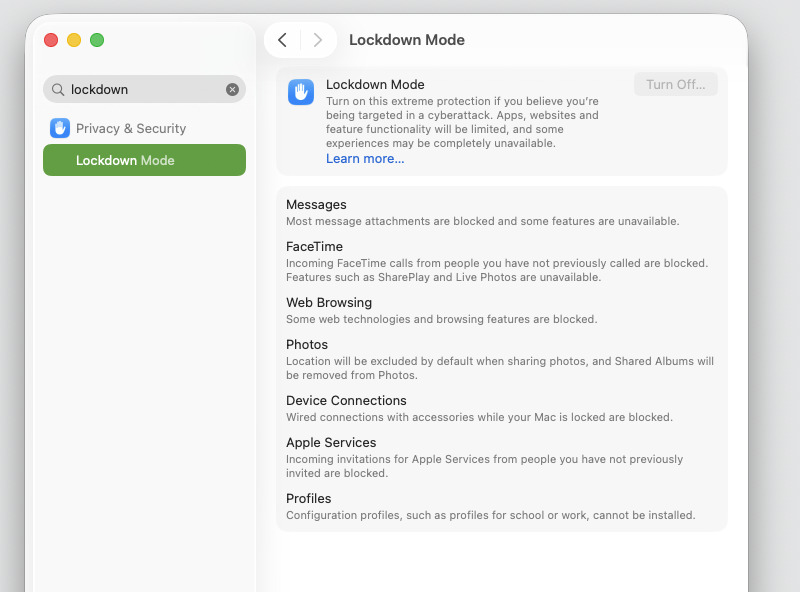Screen dimensions: 800x592
Task: Click the yellow minimize window button
Action: click(74, 40)
